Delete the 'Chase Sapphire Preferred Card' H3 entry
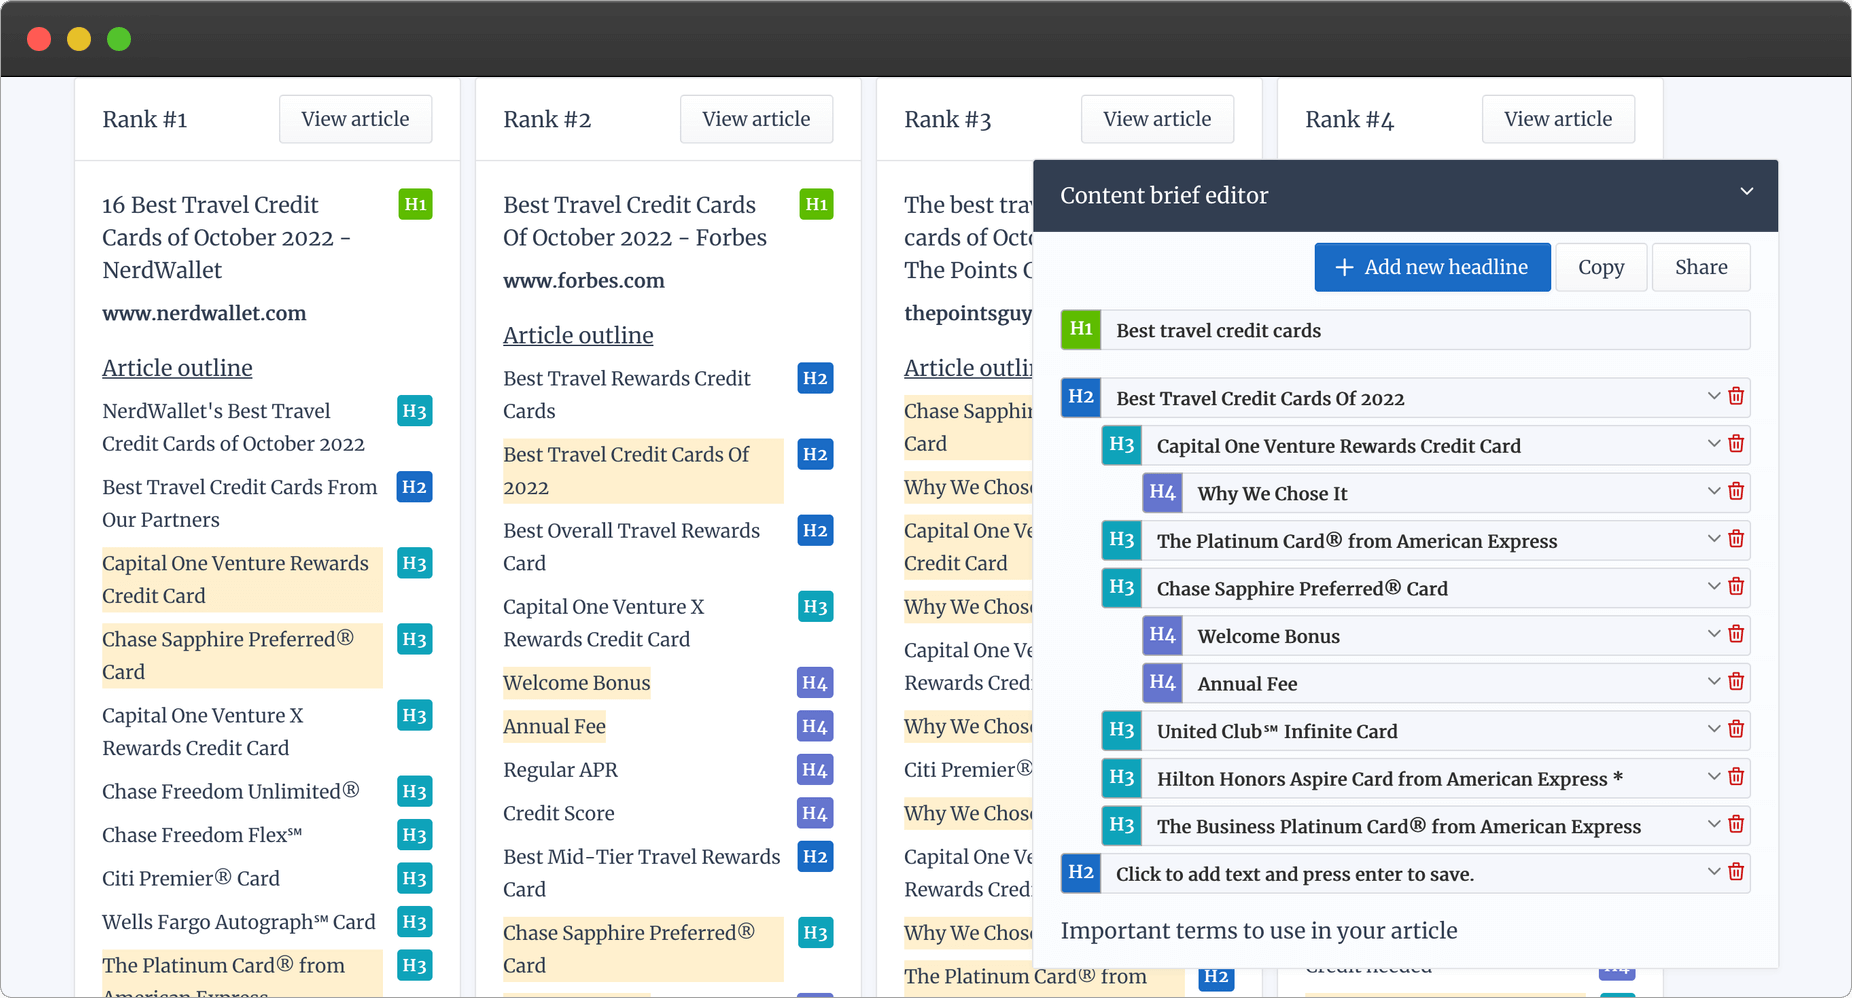 click(1736, 587)
